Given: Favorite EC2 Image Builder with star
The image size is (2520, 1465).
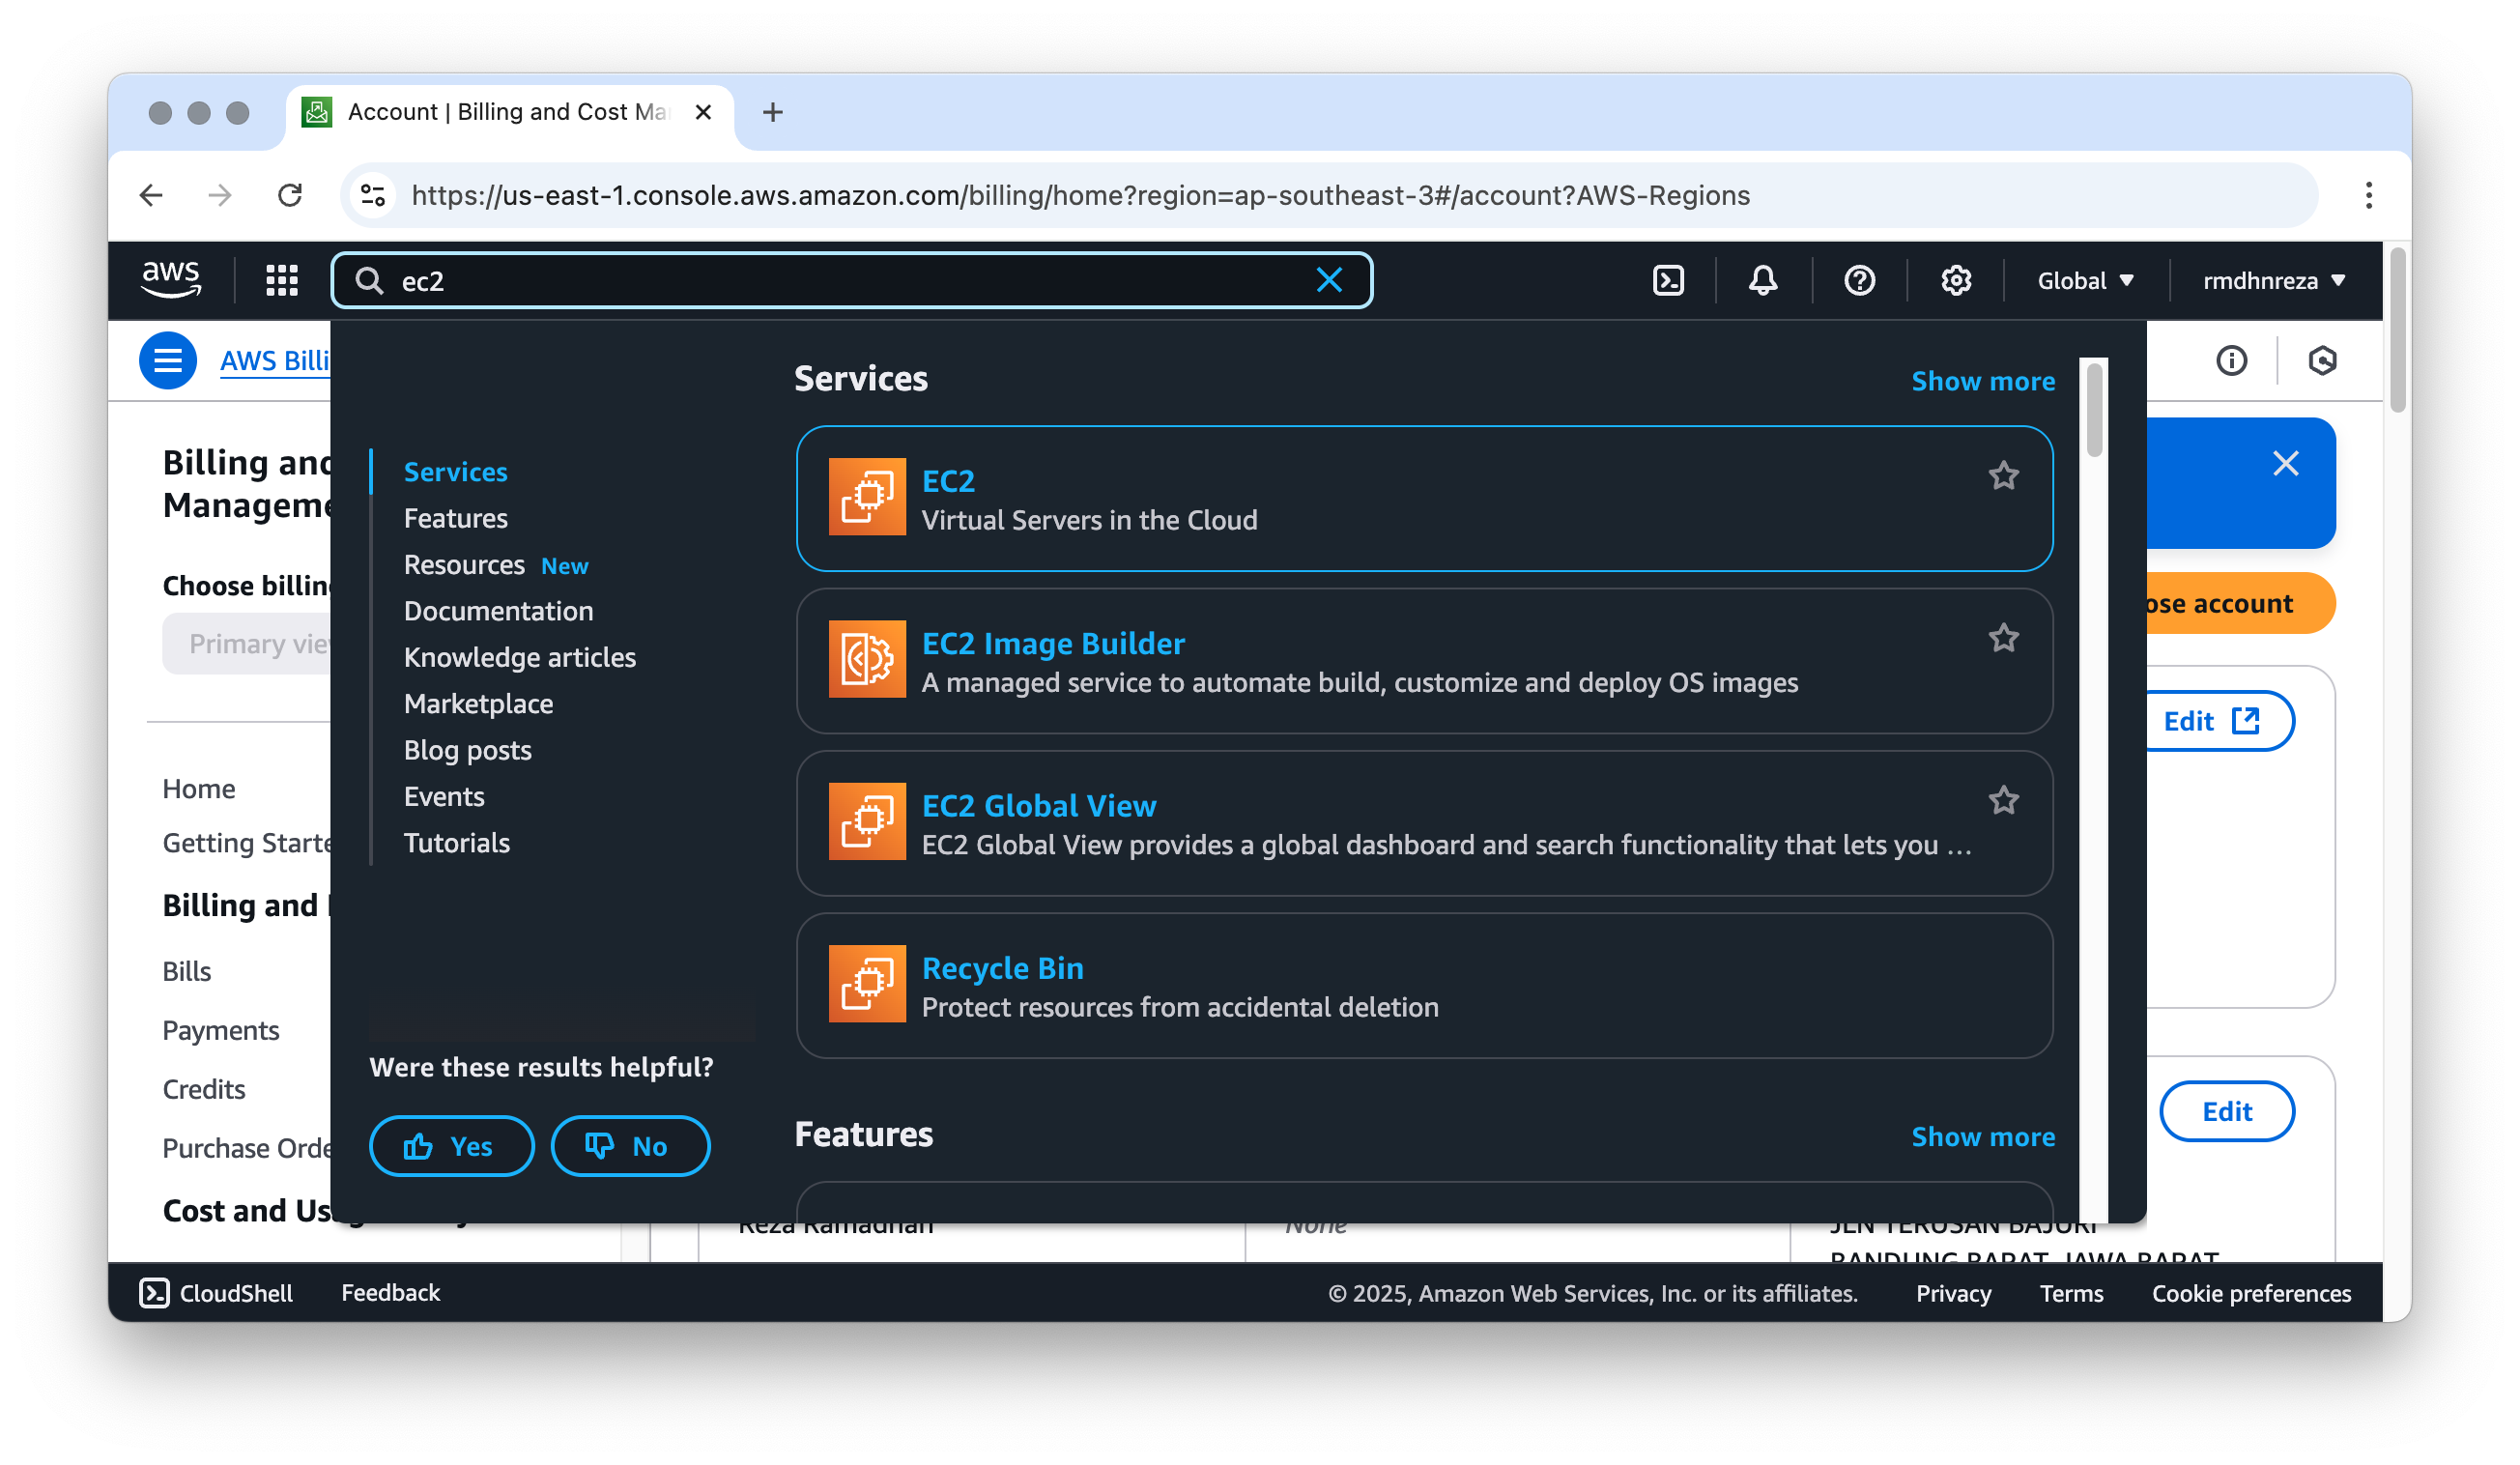Looking at the screenshot, I should click(x=2002, y=638).
